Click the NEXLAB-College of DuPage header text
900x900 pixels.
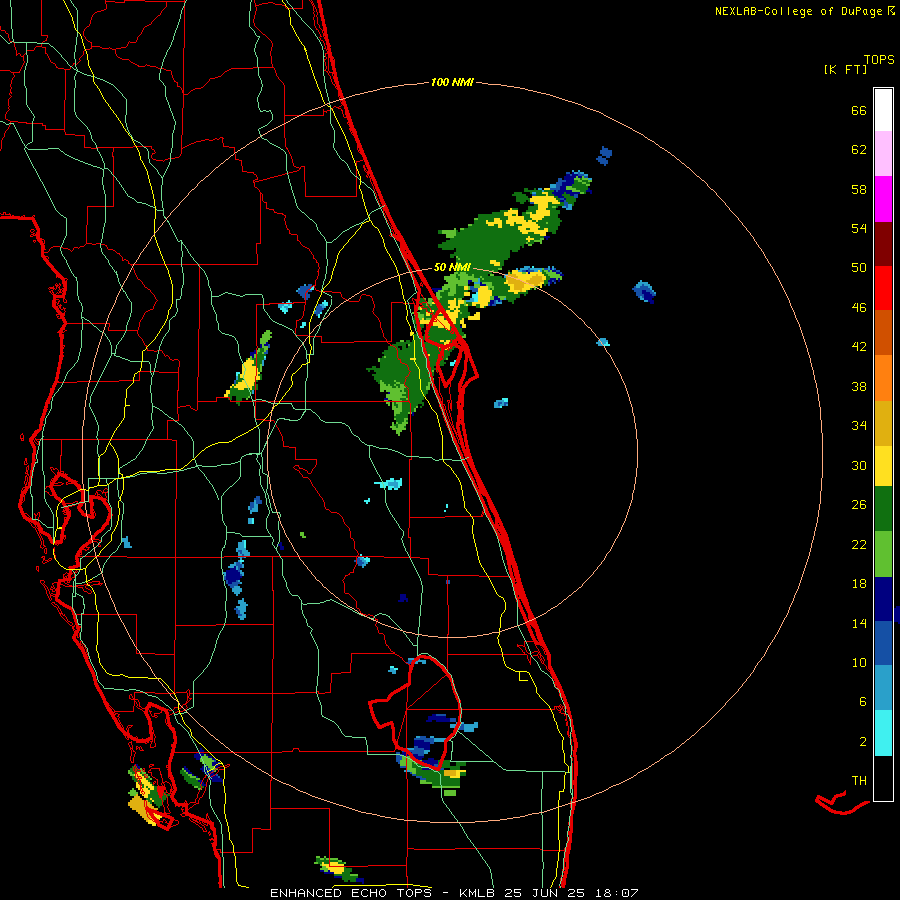(x=804, y=11)
